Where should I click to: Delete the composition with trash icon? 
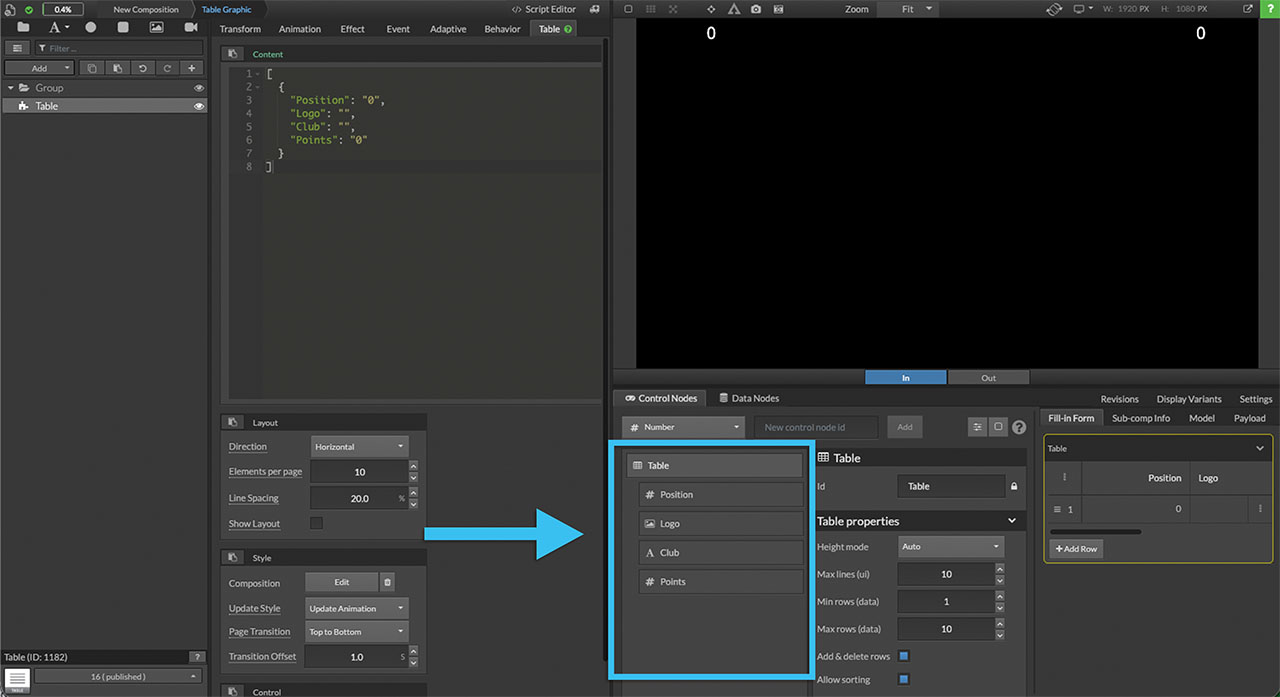point(388,582)
